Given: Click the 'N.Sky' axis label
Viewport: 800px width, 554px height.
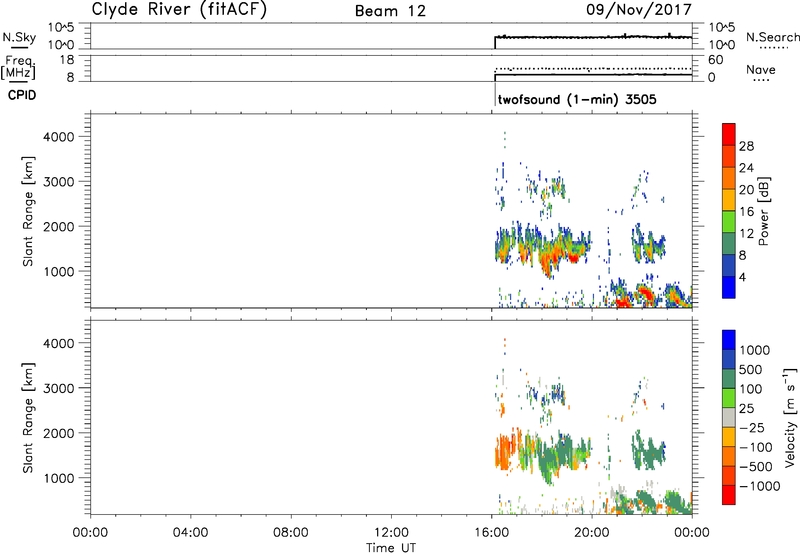Looking at the screenshot, I should [19, 37].
